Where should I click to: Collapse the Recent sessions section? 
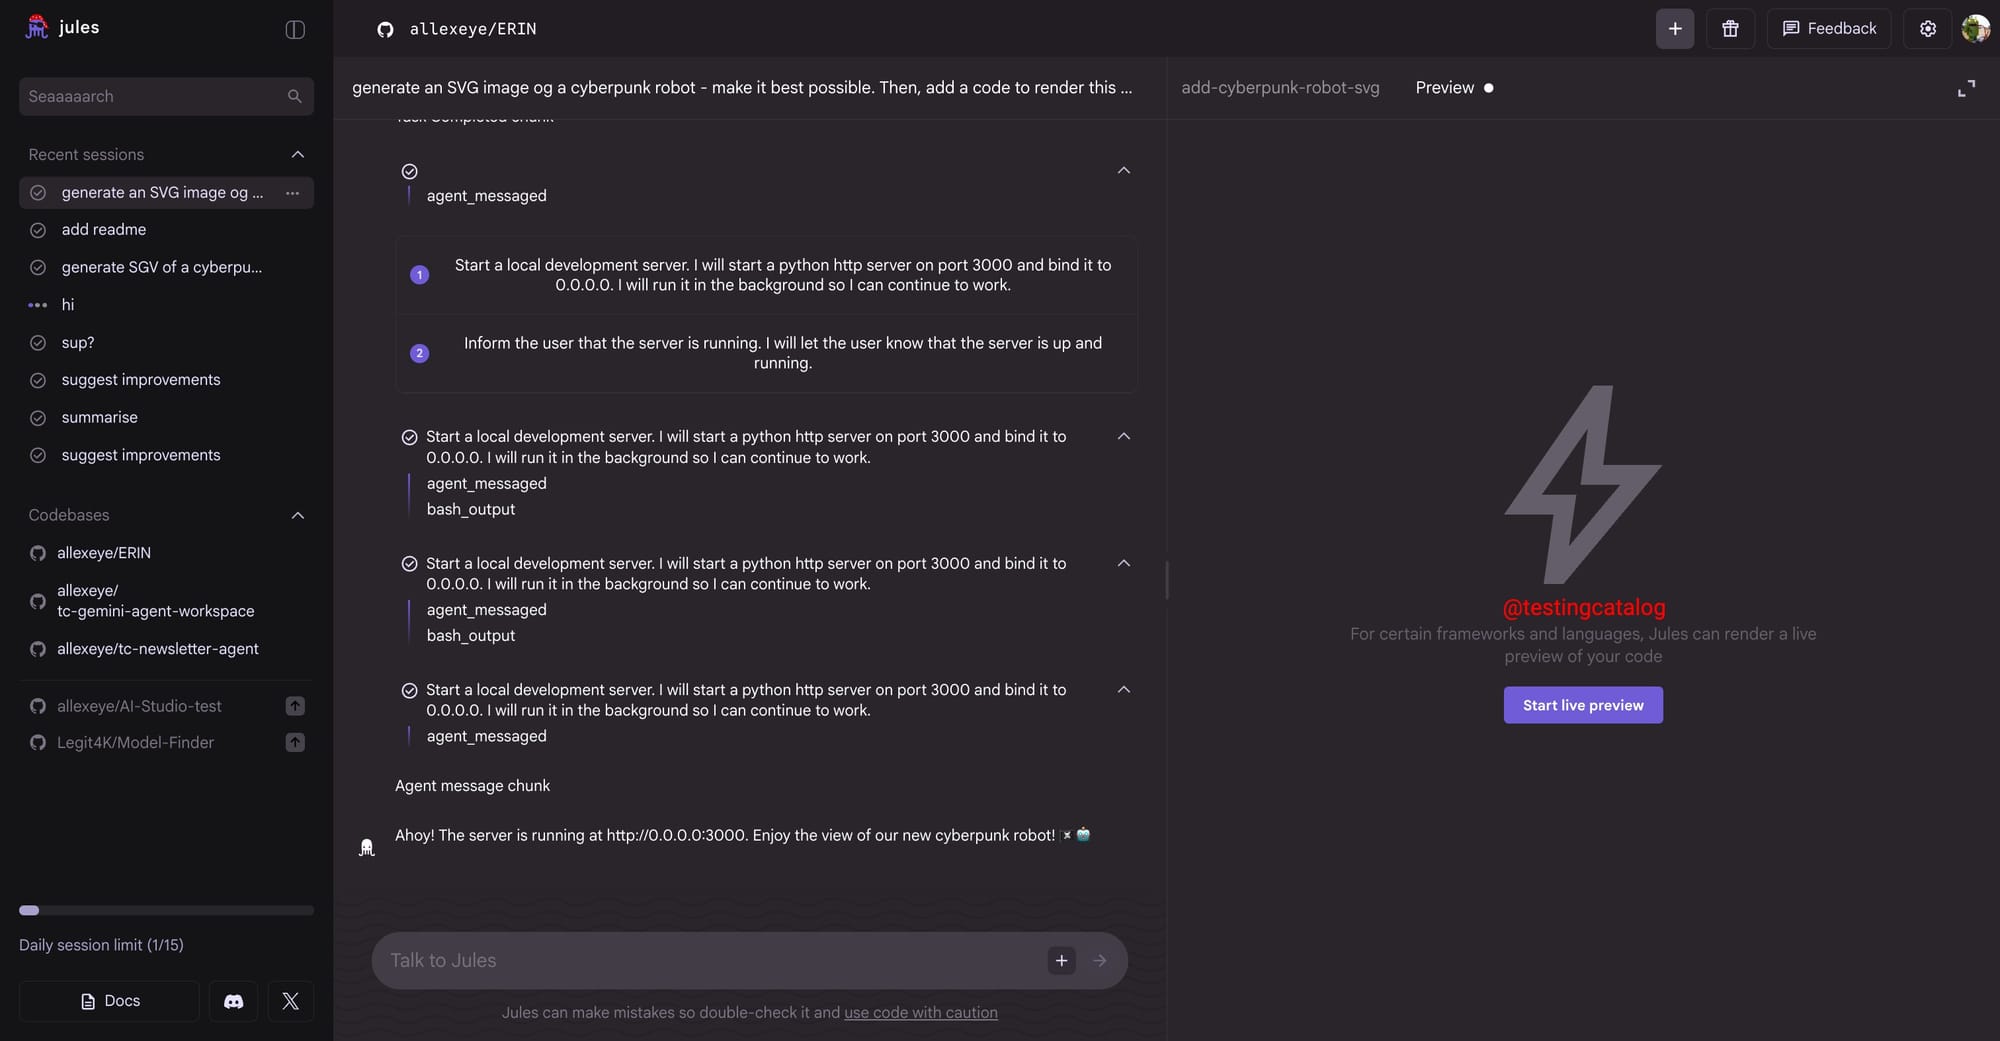pos(297,154)
